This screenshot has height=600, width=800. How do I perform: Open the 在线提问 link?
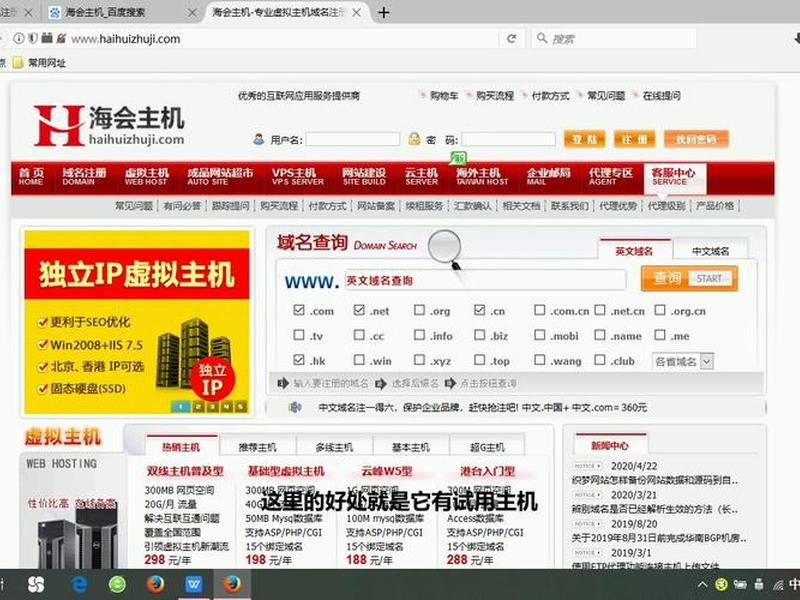[661, 95]
